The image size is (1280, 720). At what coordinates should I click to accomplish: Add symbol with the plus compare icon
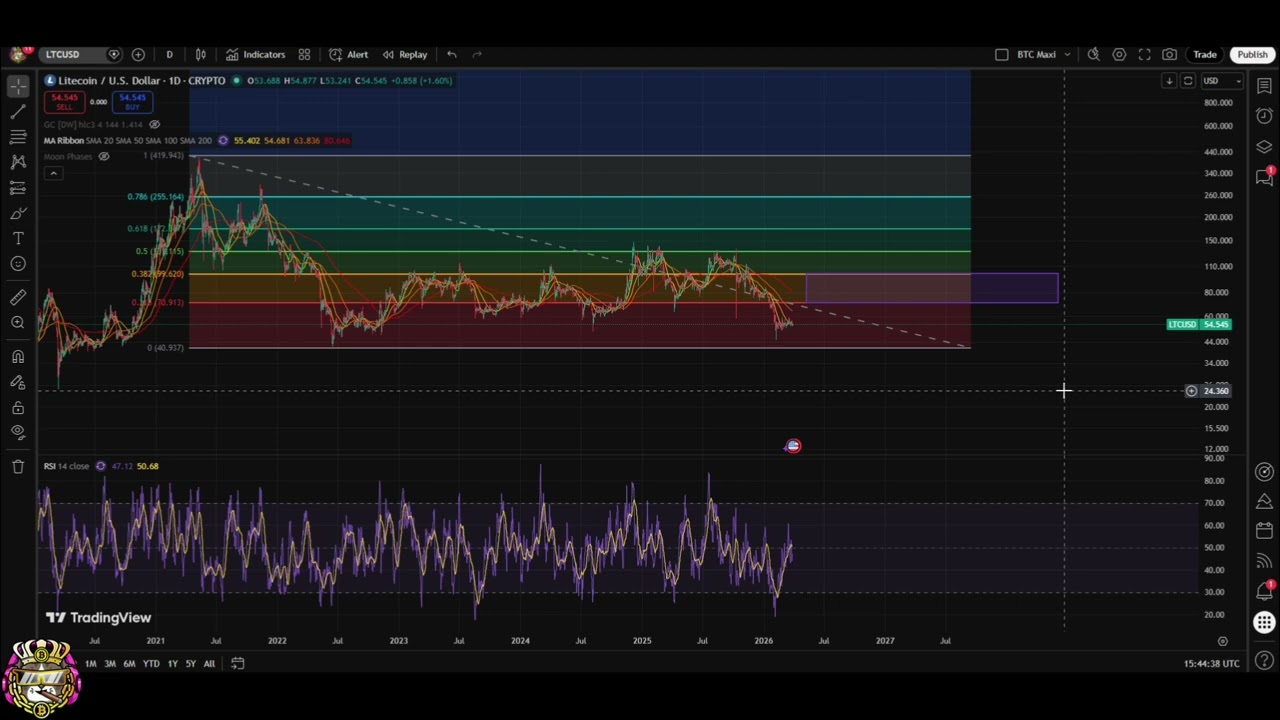tap(138, 54)
